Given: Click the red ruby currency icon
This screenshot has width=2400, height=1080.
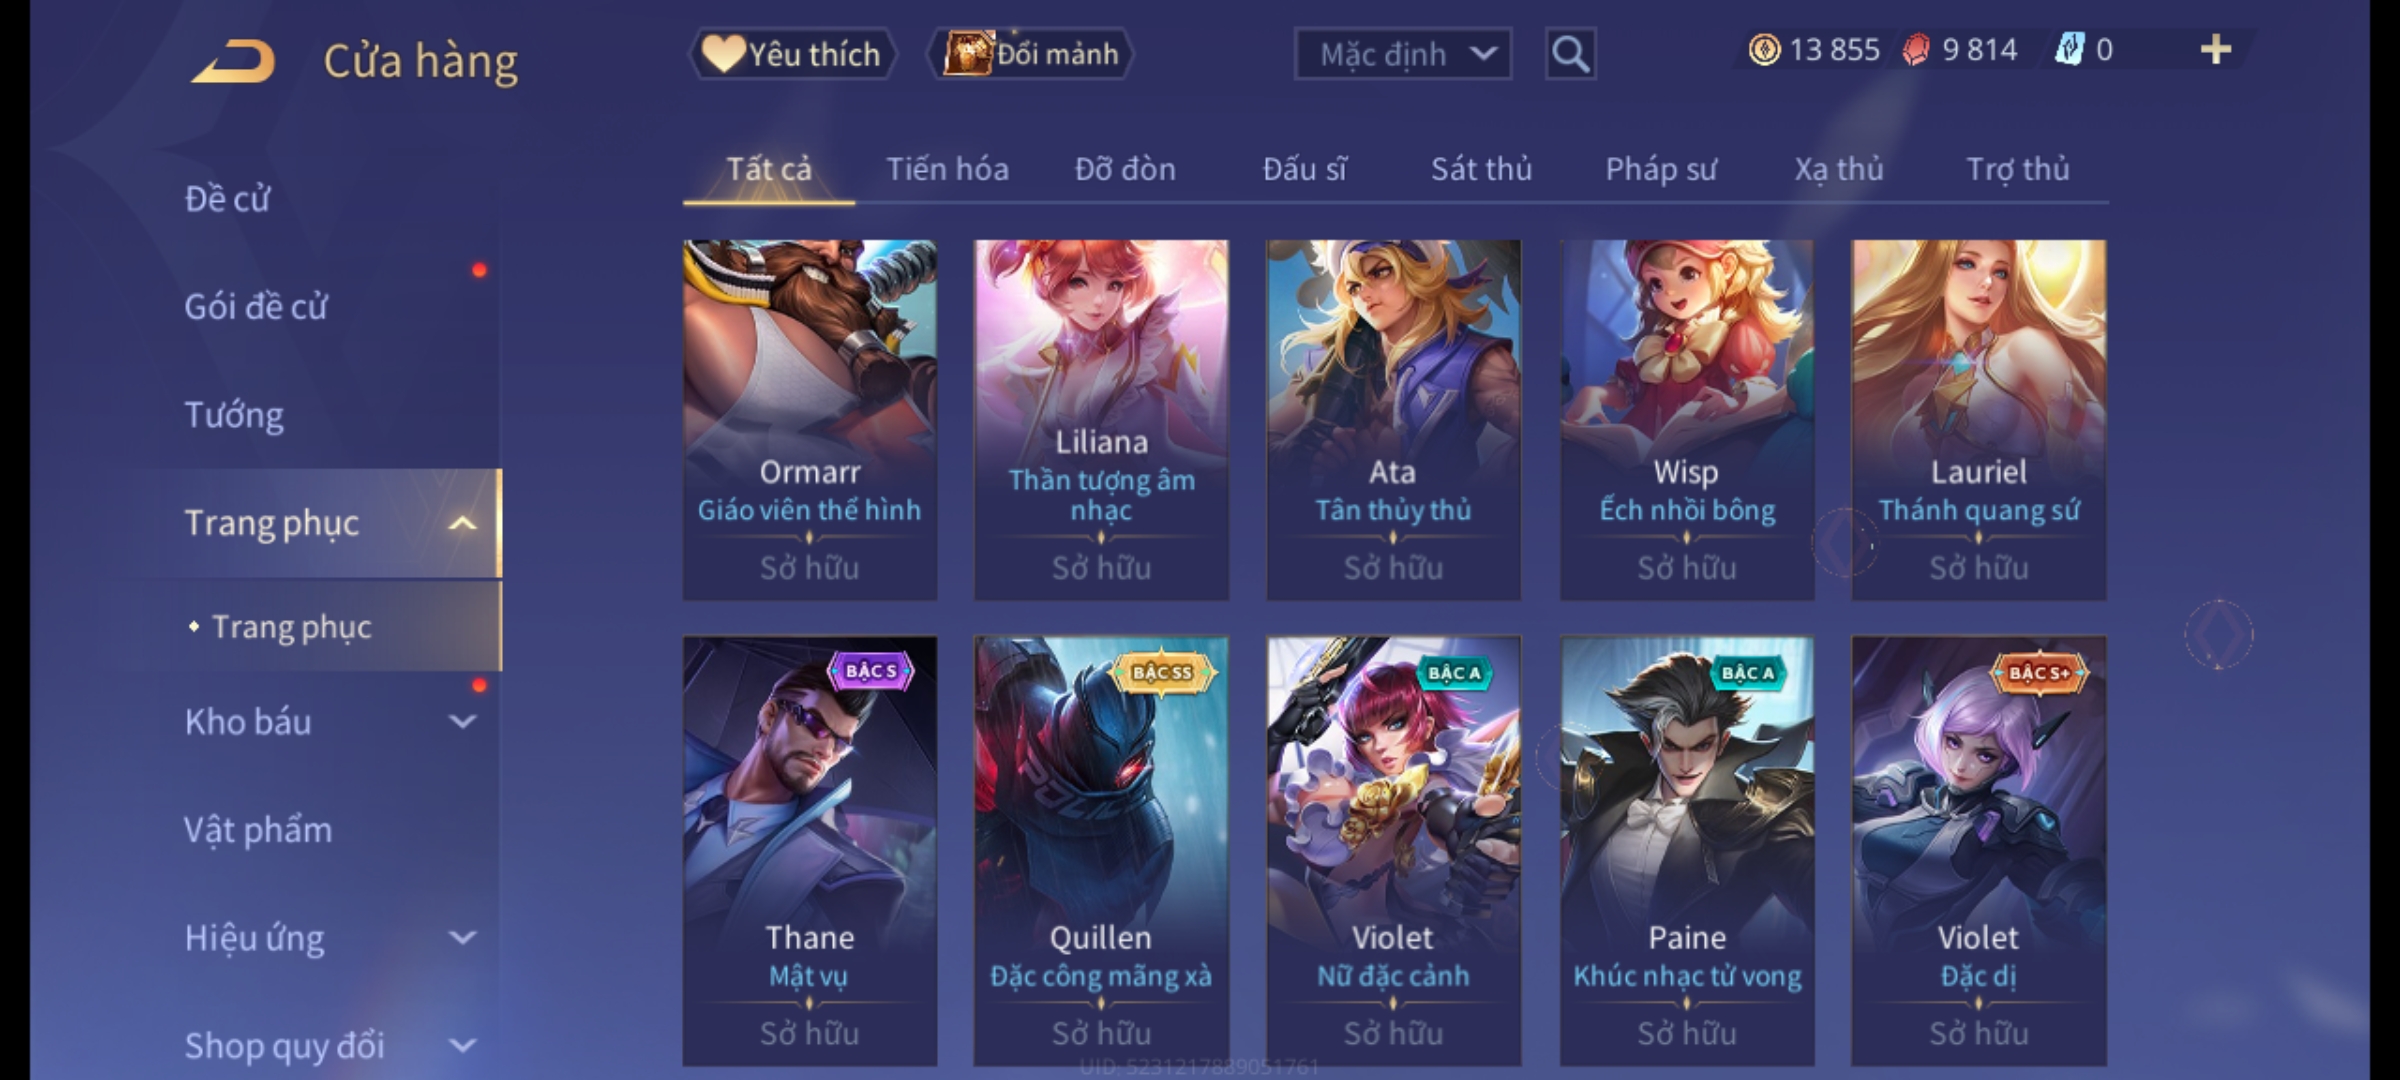Looking at the screenshot, I should click(x=1916, y=50).
